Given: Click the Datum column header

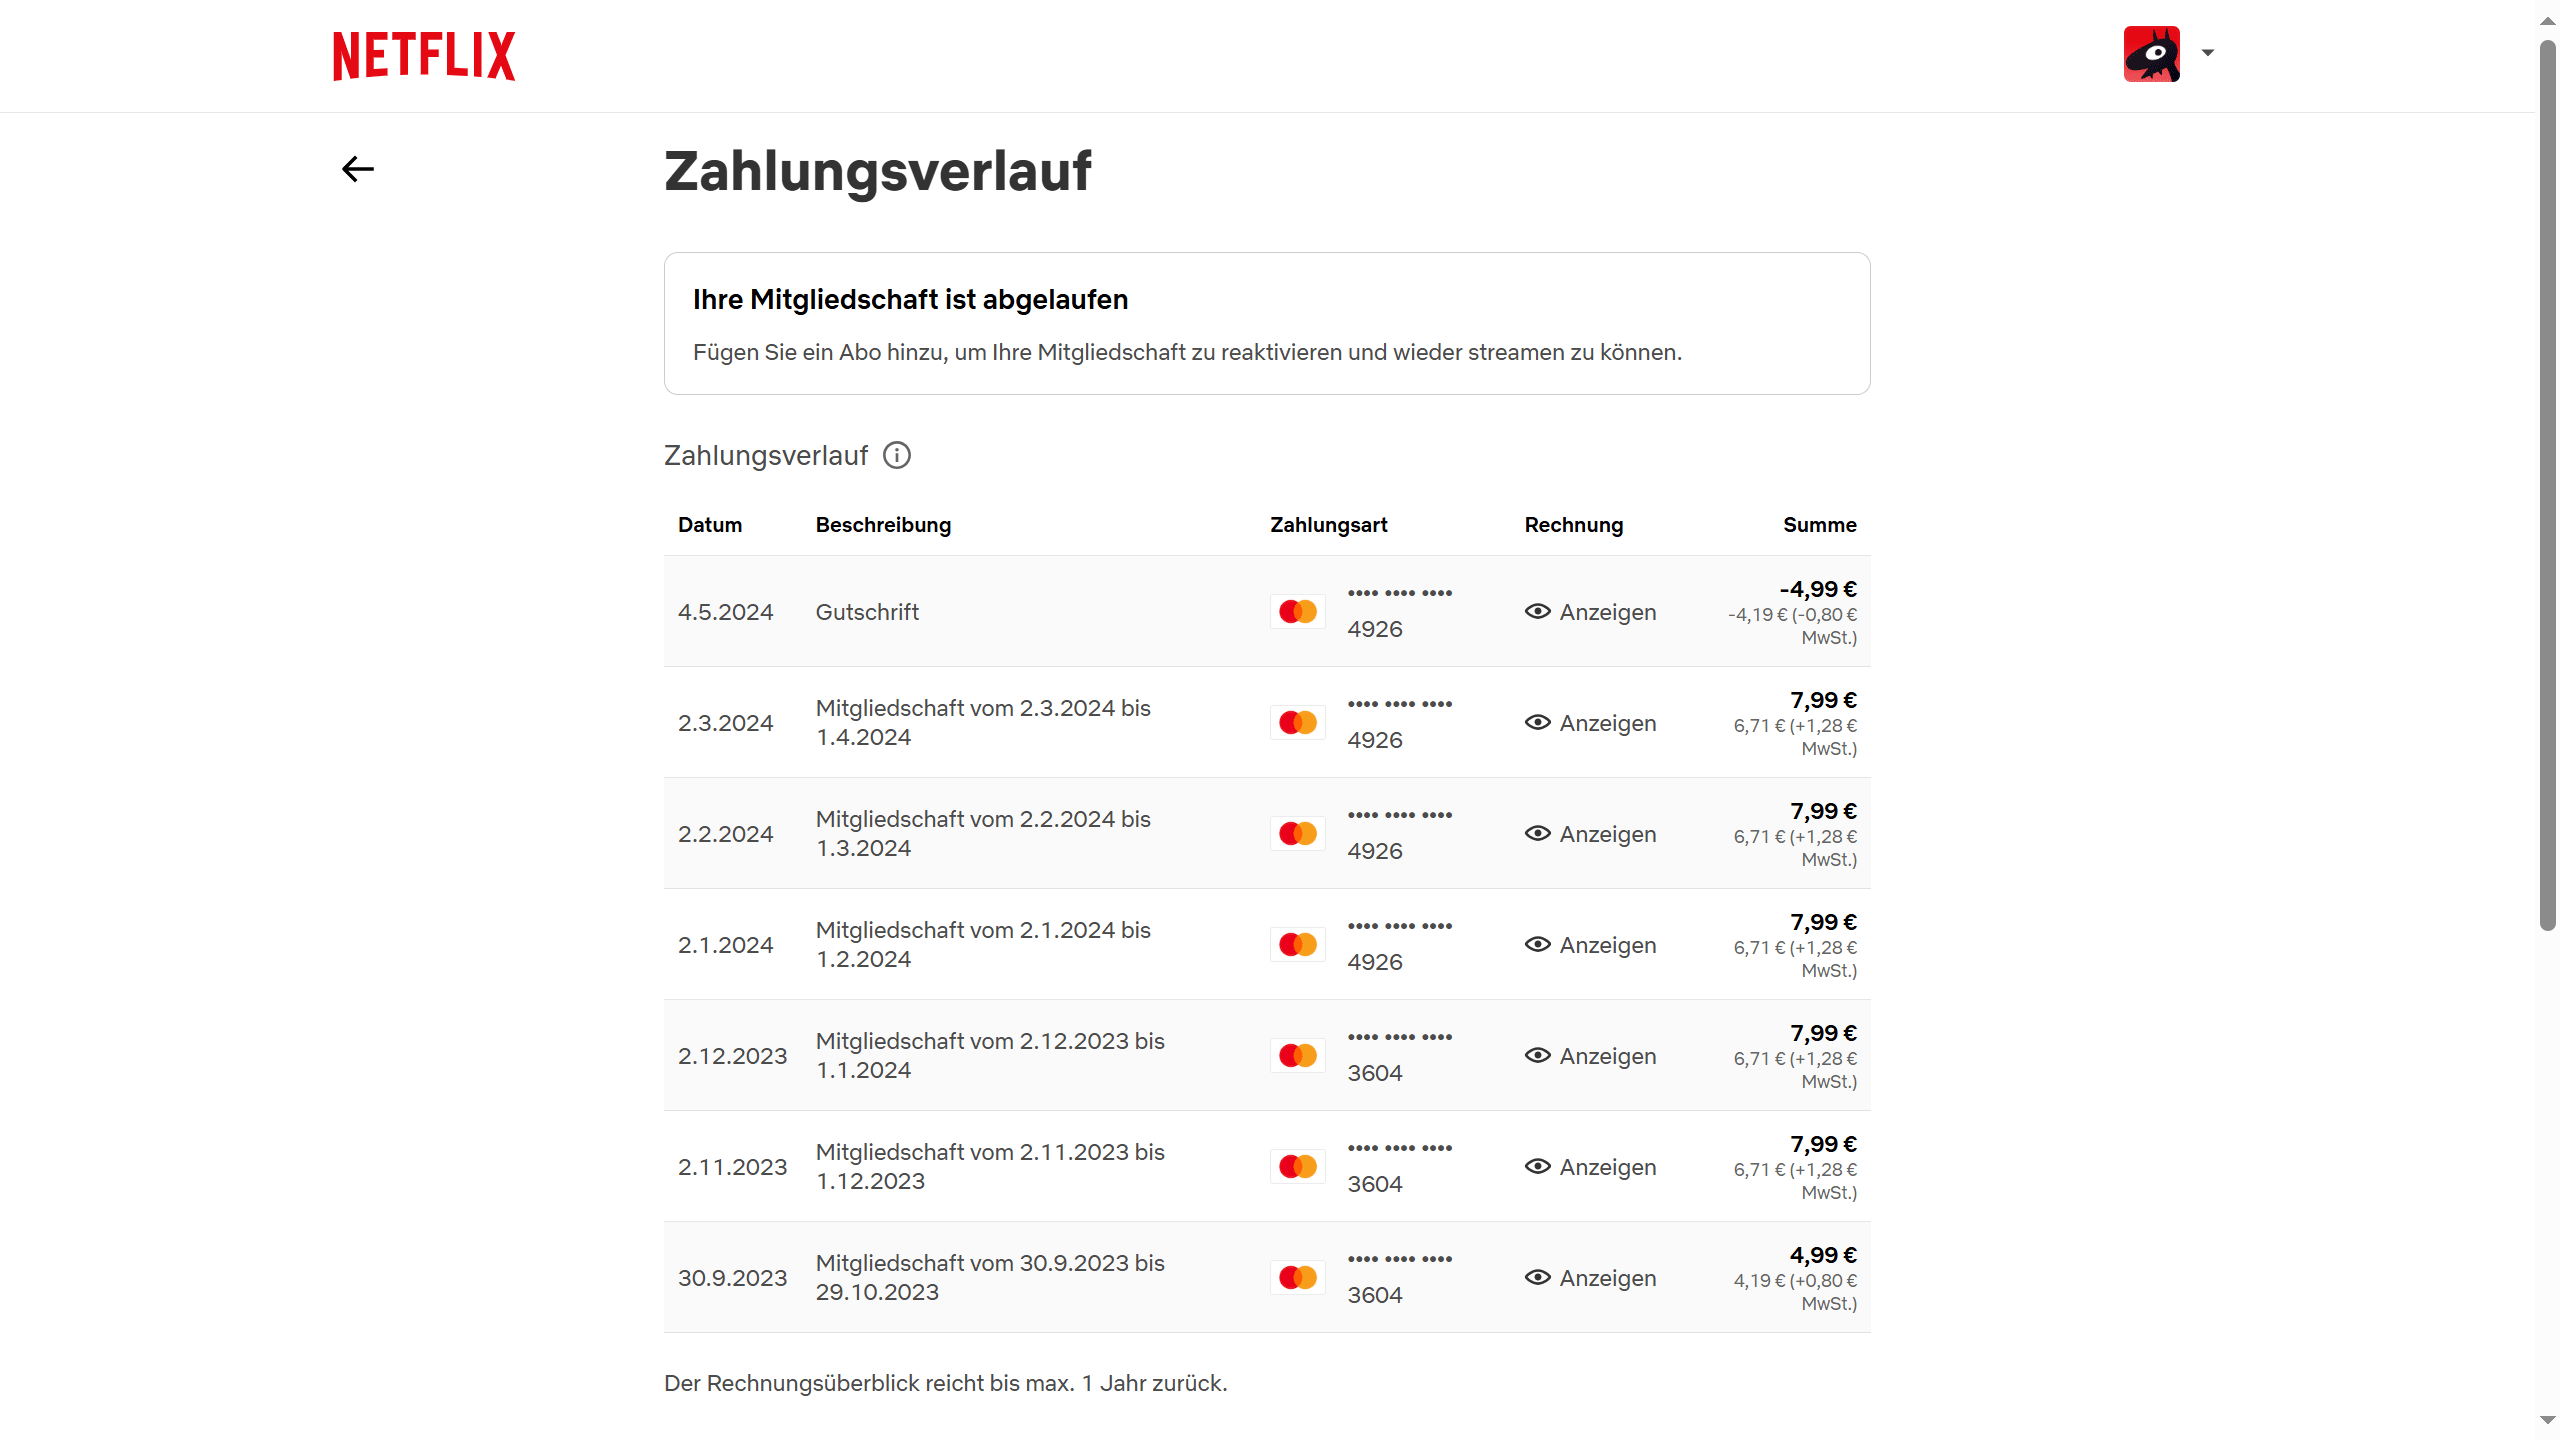Looking at the screenshot, I should click(710, 525).
